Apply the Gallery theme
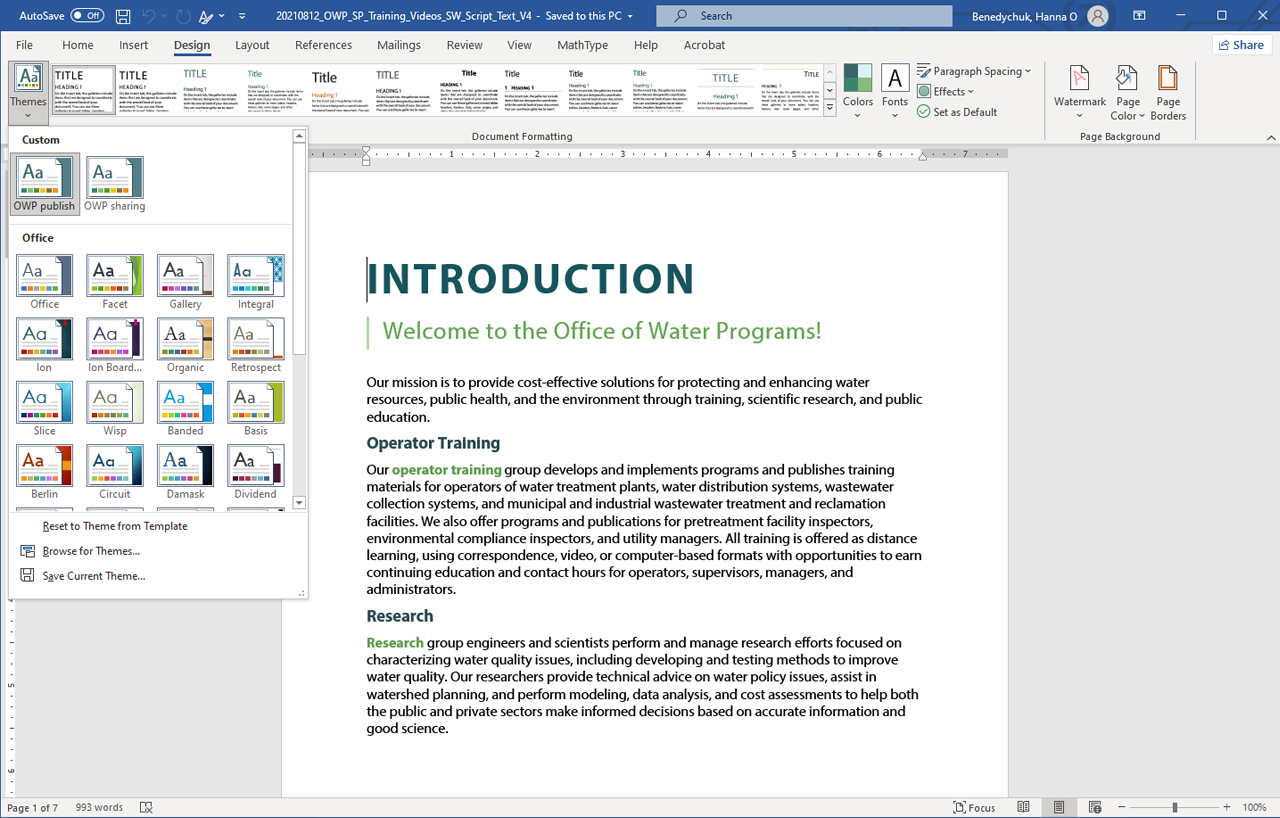This screenshot has height=818, width=1280. 185,282
